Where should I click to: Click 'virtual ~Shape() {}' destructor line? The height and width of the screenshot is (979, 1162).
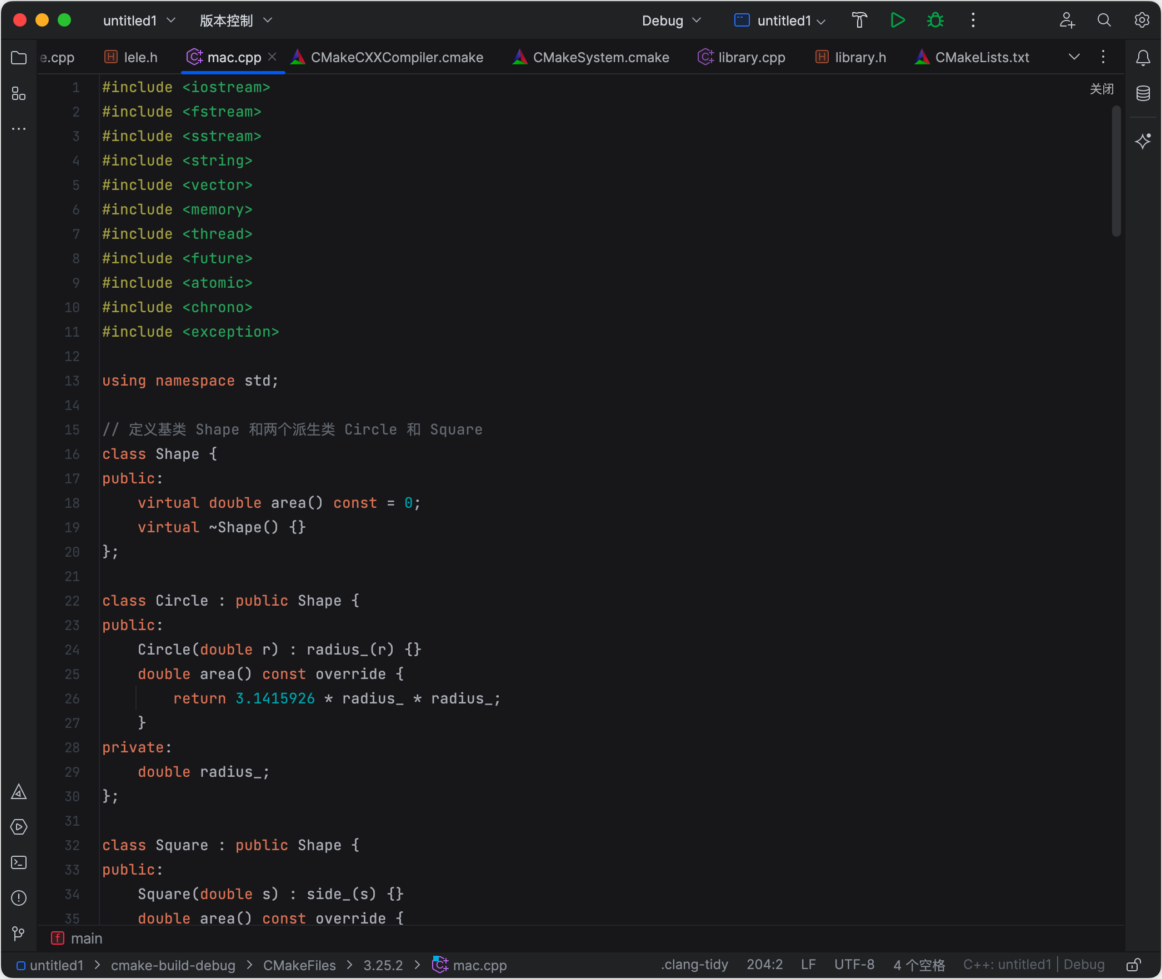click(222, 527)
